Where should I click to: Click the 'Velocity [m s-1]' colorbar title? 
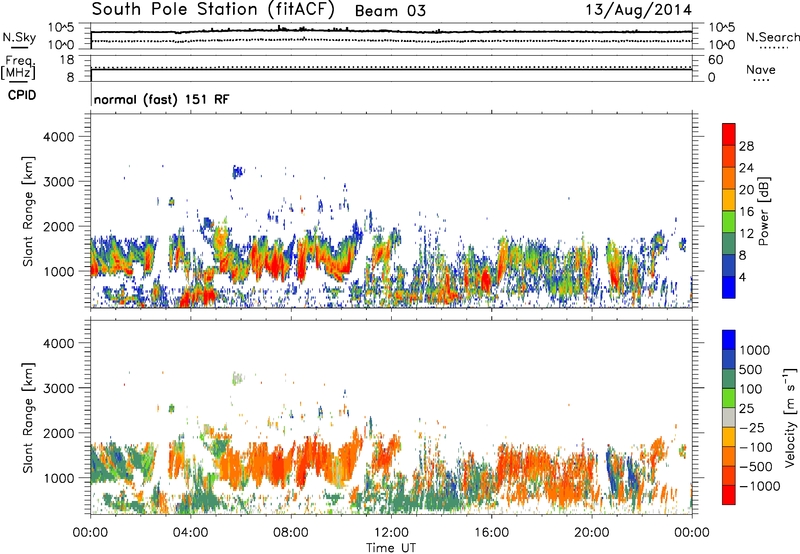(x=790, y=417)
